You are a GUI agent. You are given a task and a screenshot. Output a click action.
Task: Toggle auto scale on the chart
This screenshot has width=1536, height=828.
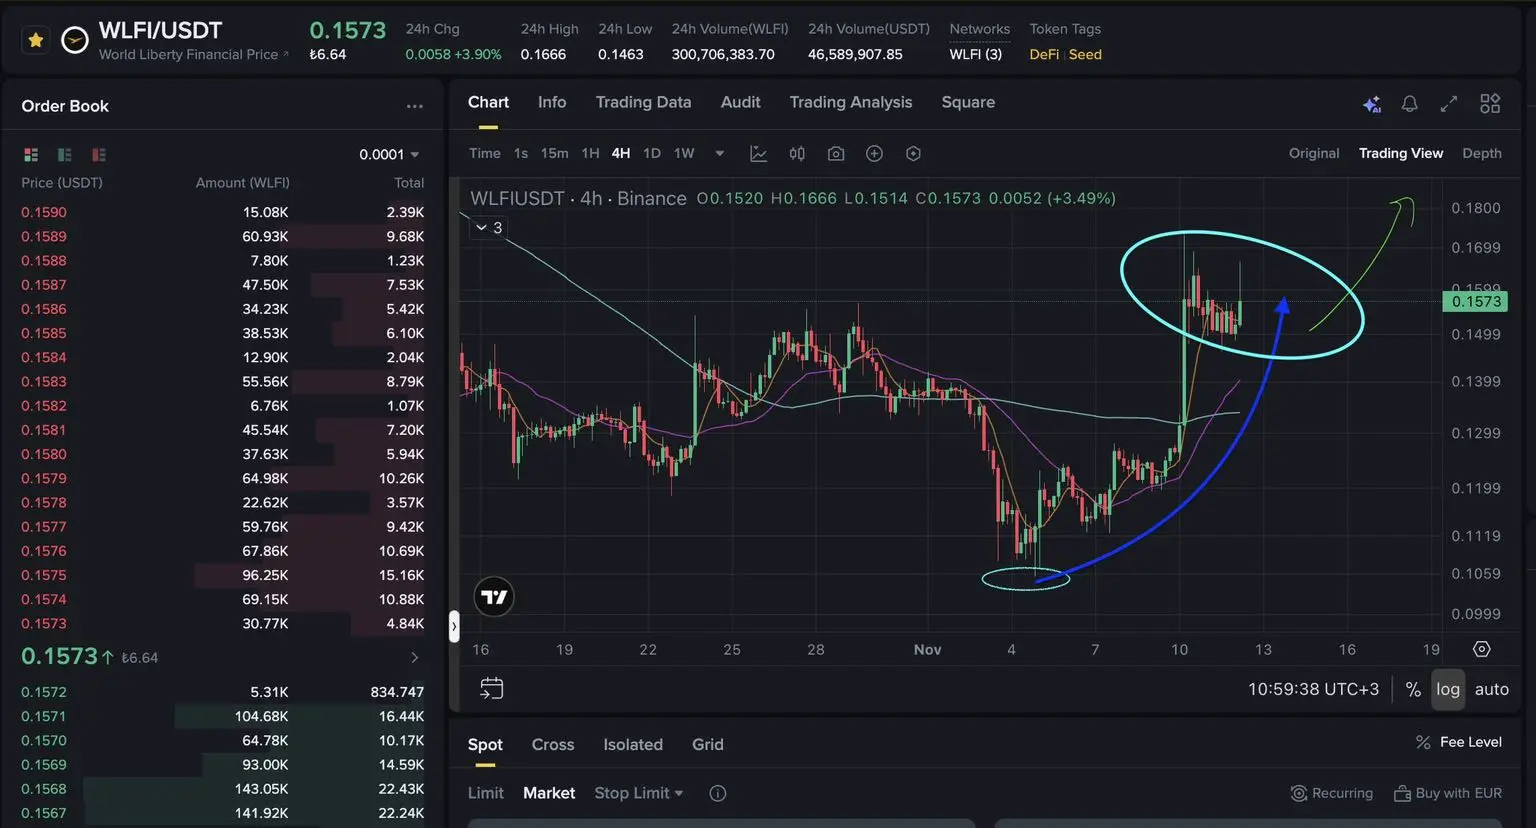[x=1491, y=689]
